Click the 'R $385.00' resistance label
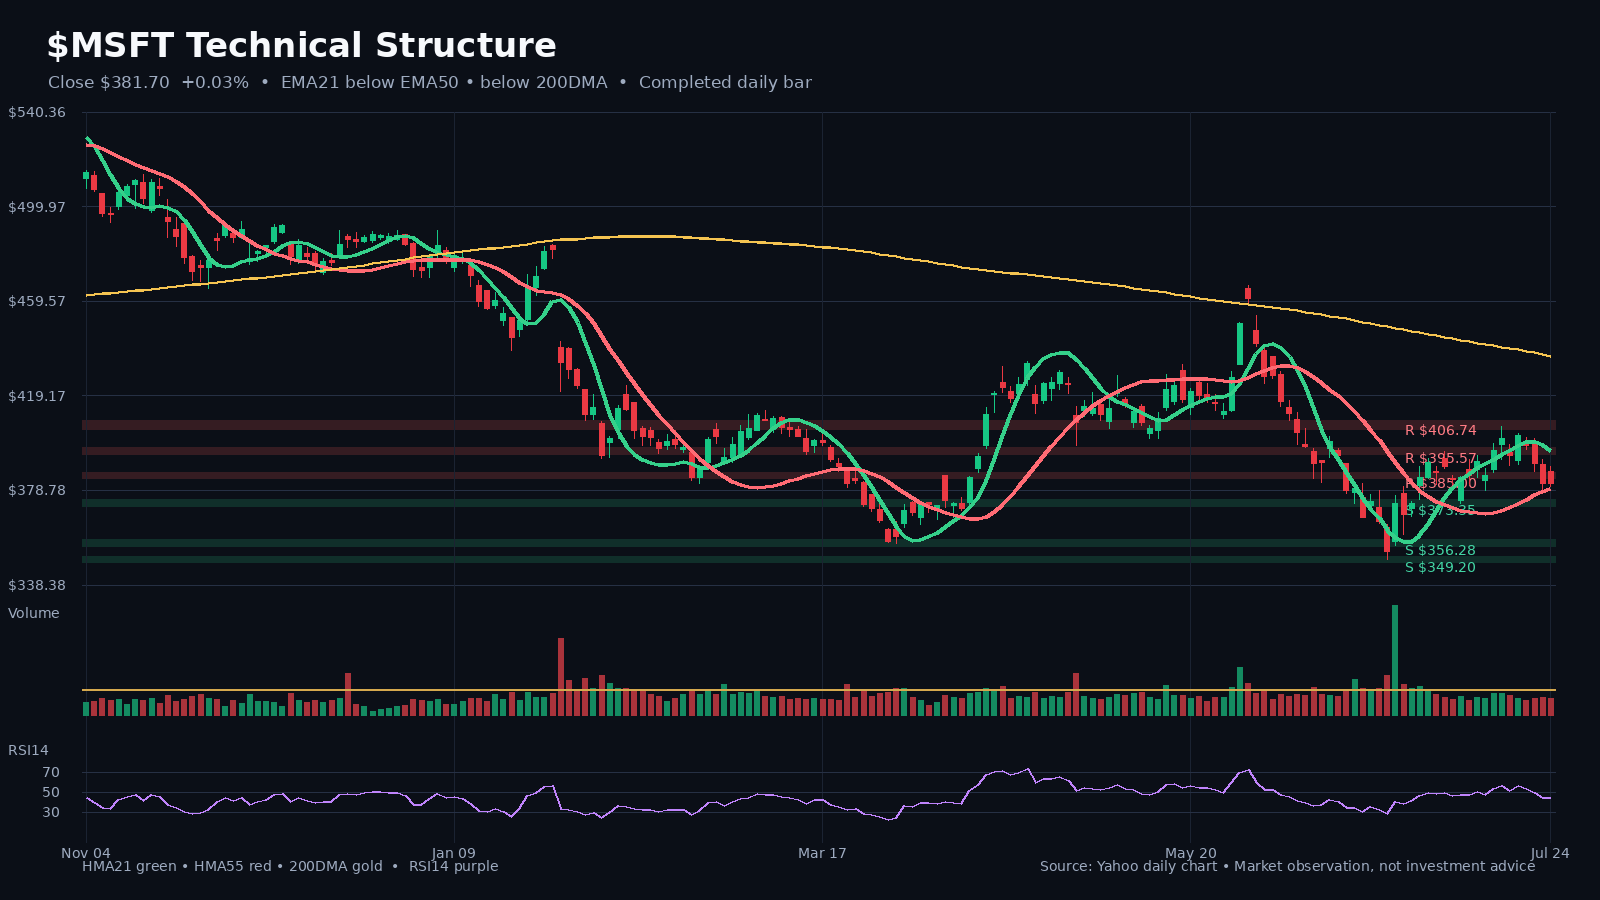 [1440, 483]
